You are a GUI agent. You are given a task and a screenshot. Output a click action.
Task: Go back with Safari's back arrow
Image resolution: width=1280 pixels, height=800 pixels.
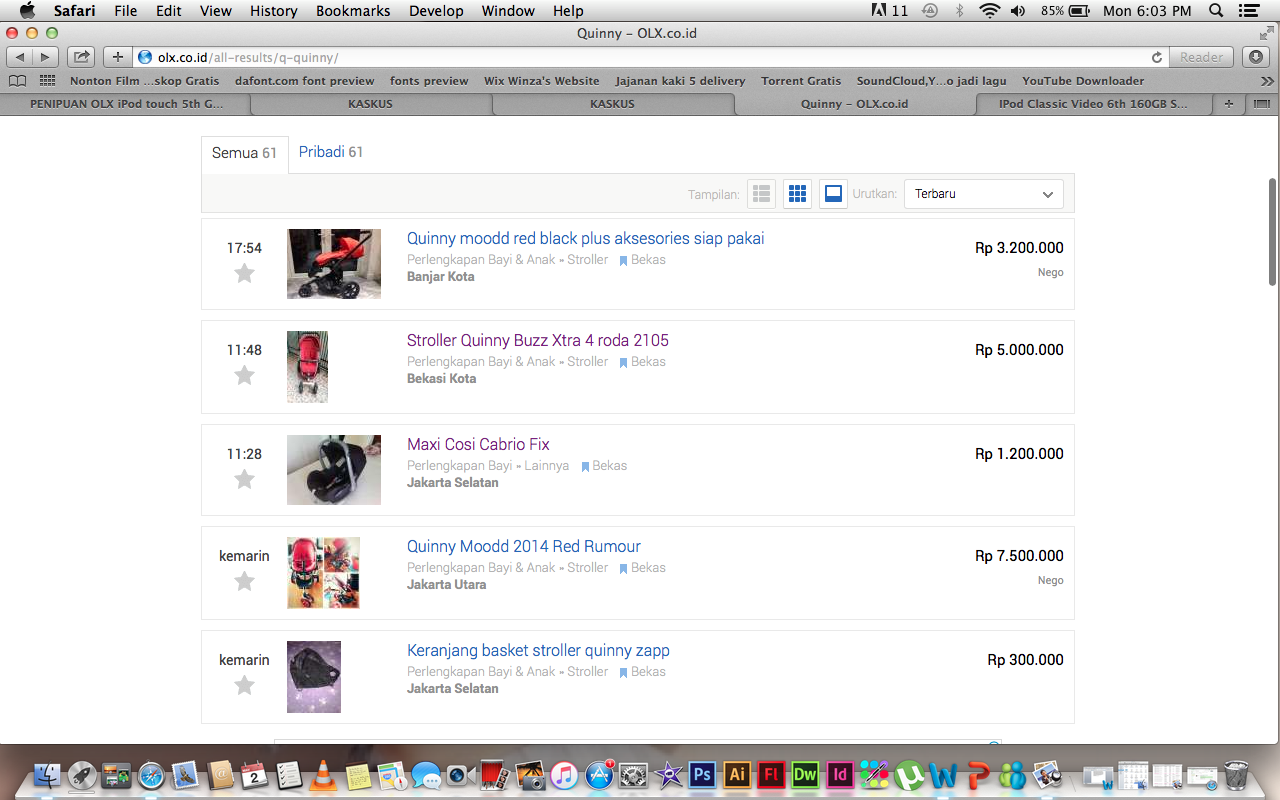(20, 57)
